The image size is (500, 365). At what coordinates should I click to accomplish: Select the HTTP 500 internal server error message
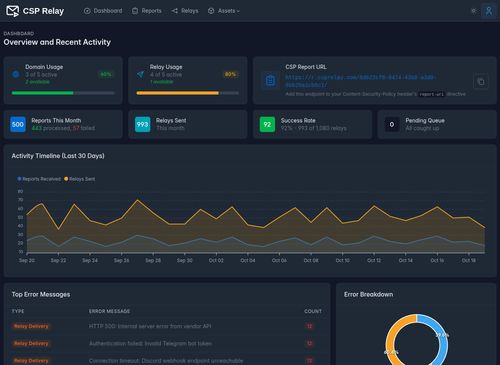[150, 326]
